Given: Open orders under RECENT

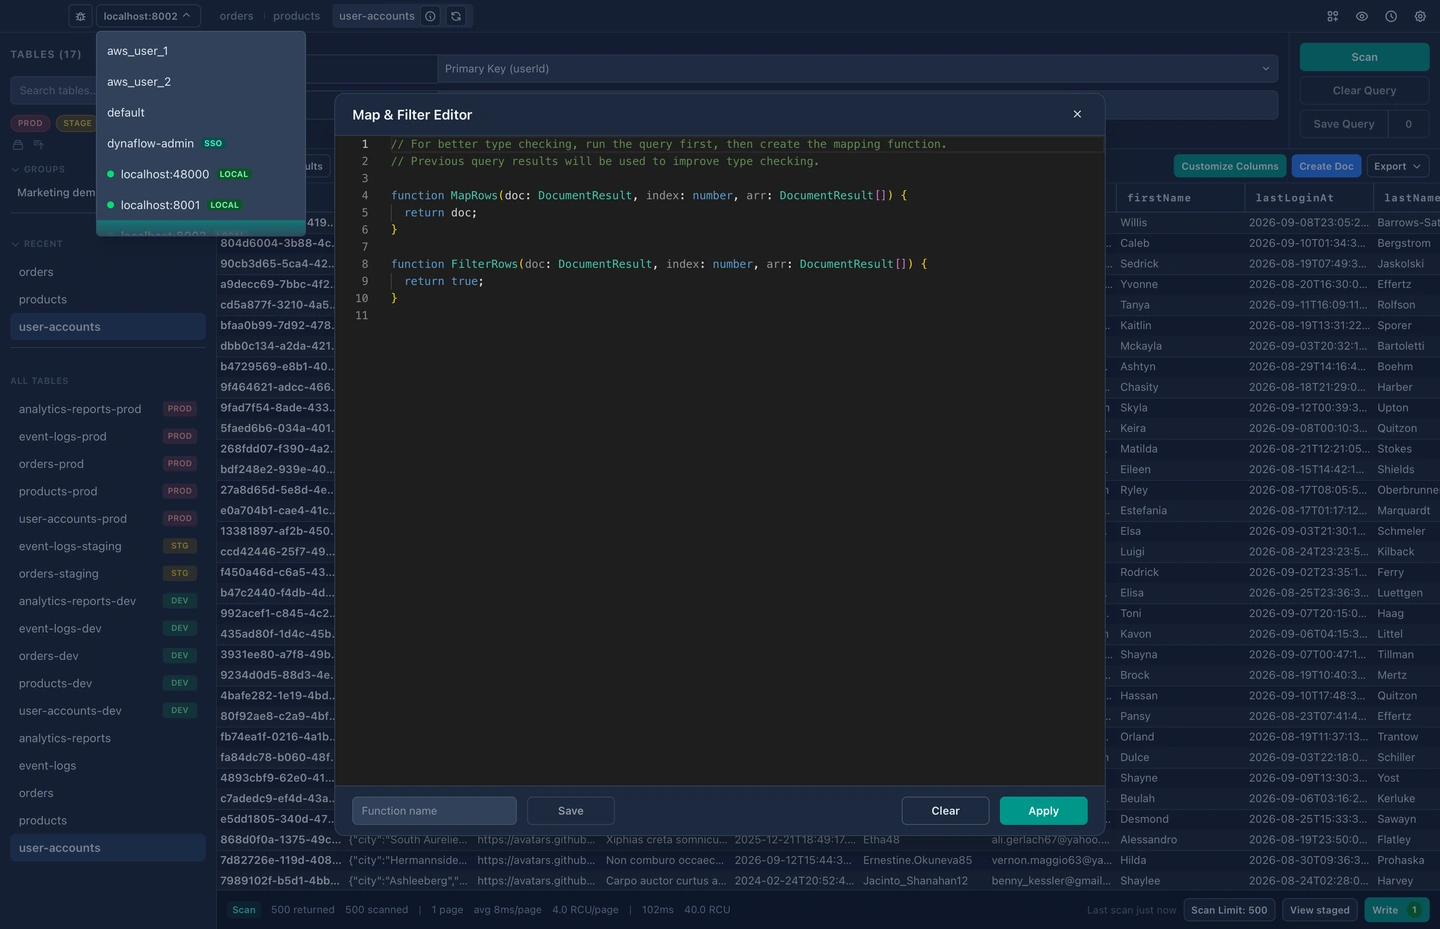Looking at the screenshot, I should 108,272.
